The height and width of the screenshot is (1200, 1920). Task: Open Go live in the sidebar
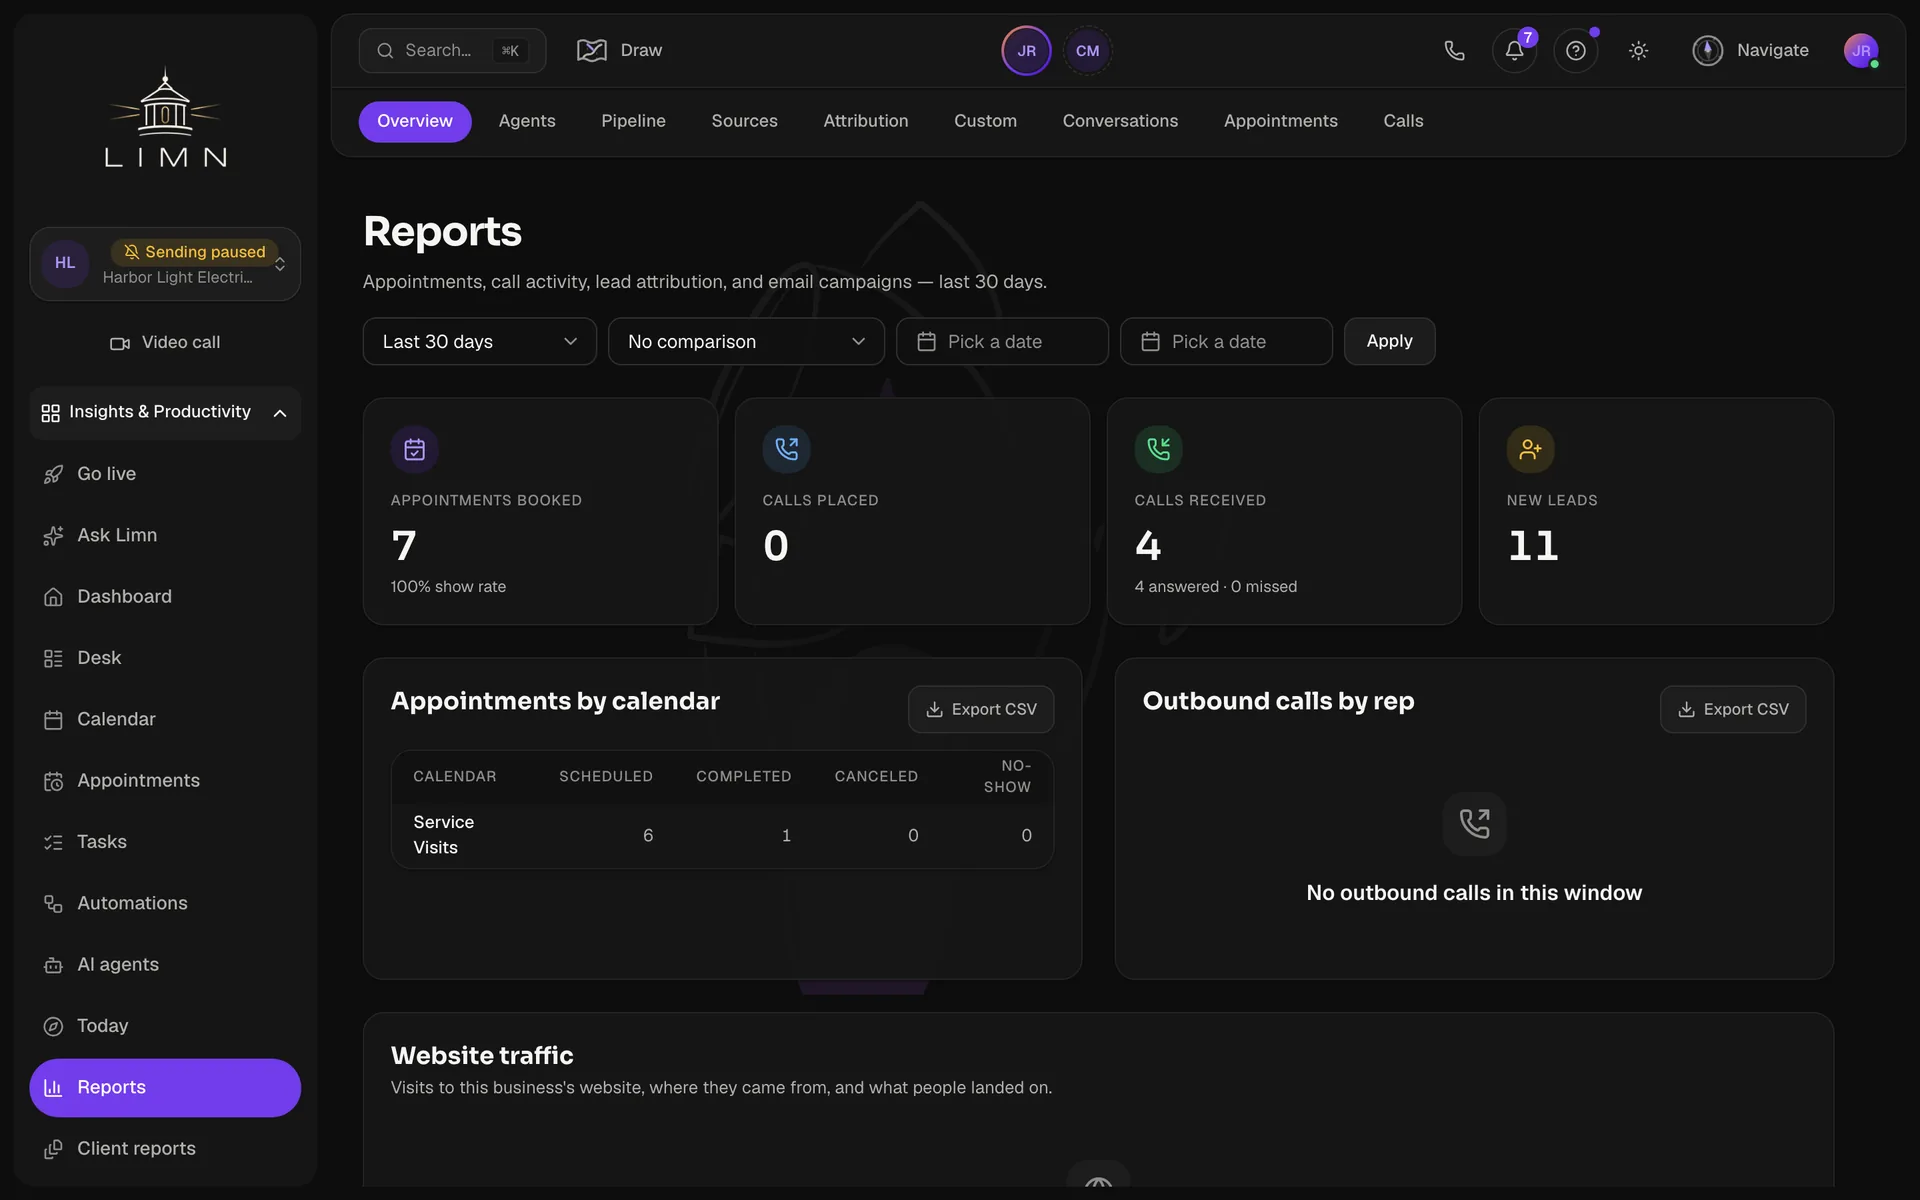click(x=165, y=474)
